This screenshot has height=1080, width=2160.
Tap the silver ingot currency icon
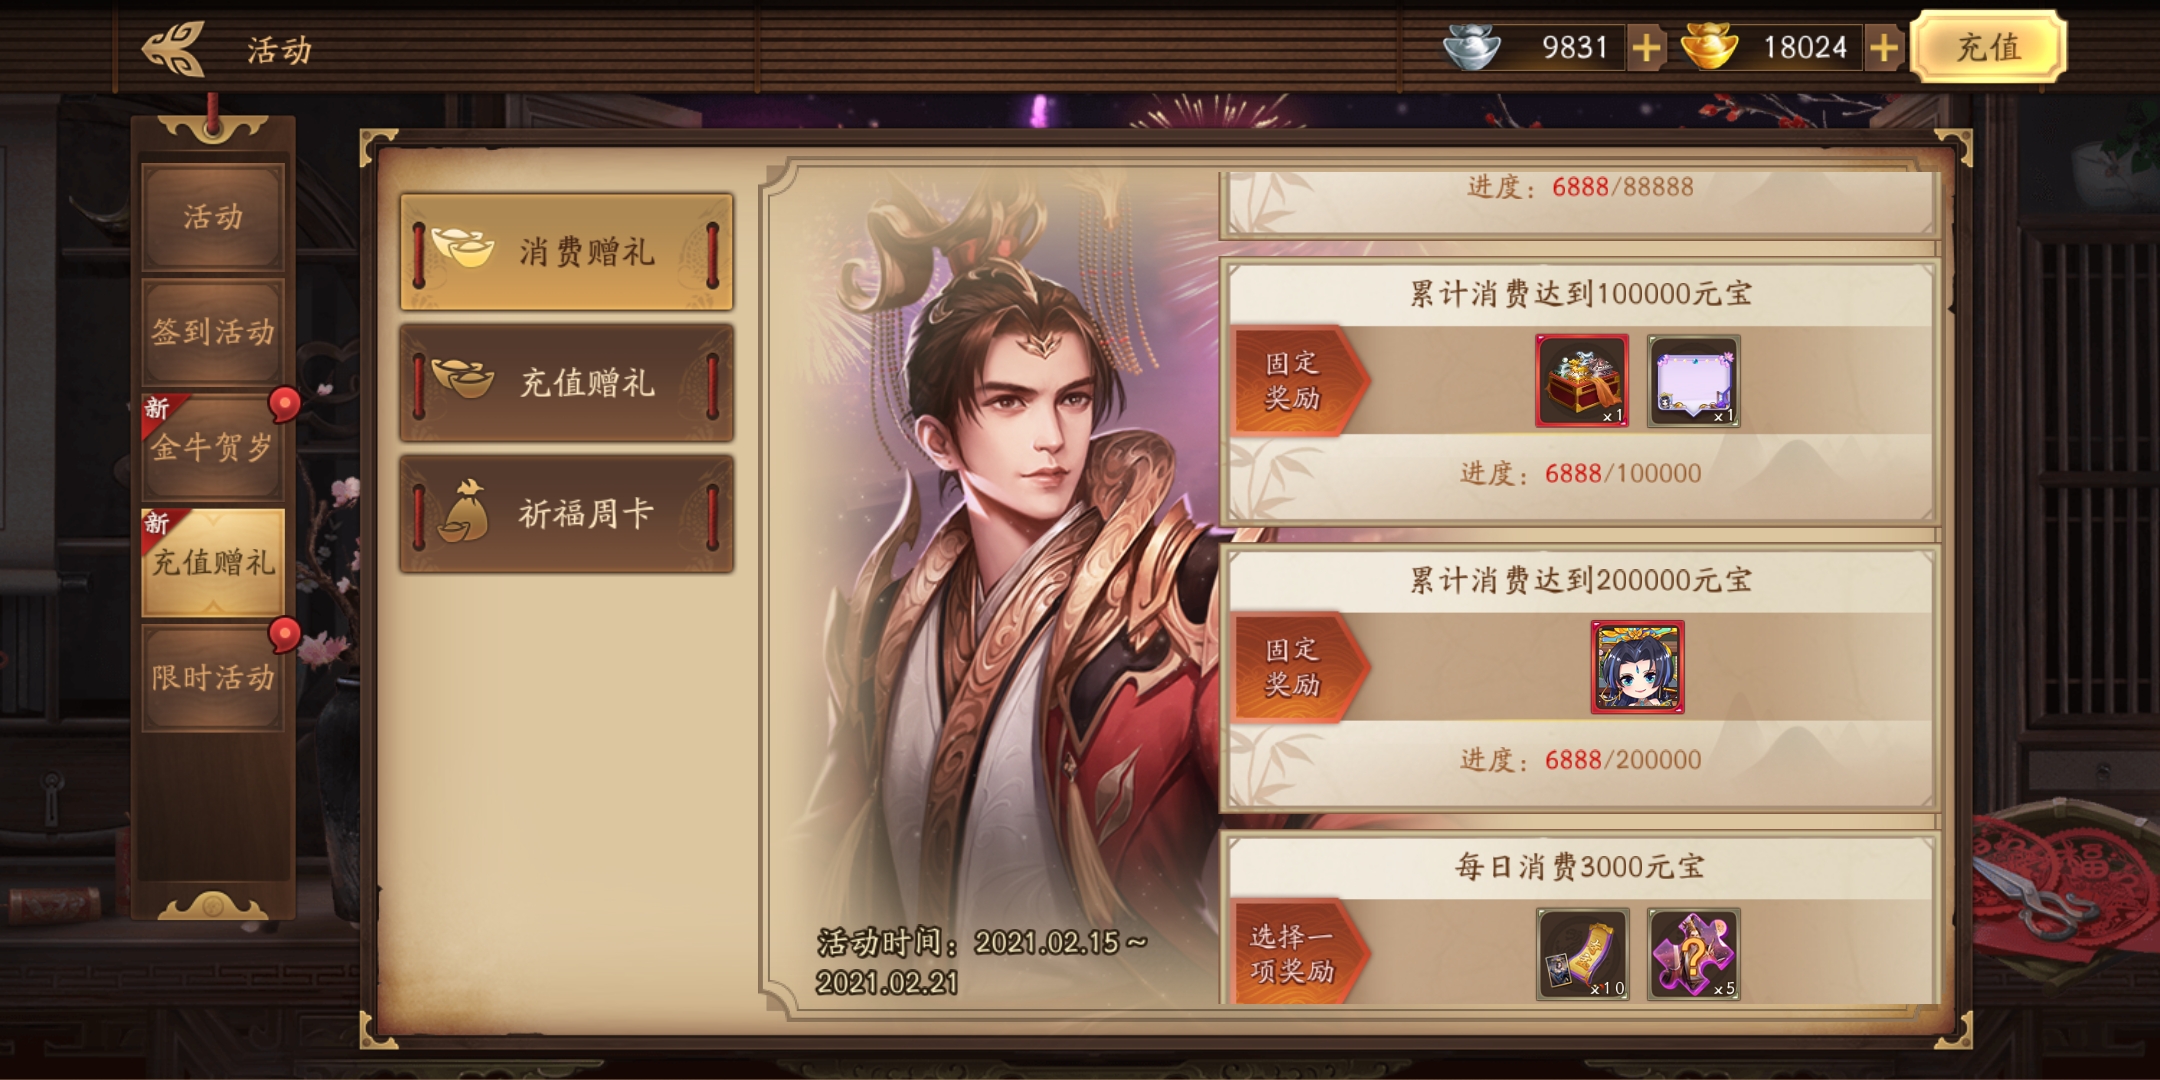coord(1471,47)
